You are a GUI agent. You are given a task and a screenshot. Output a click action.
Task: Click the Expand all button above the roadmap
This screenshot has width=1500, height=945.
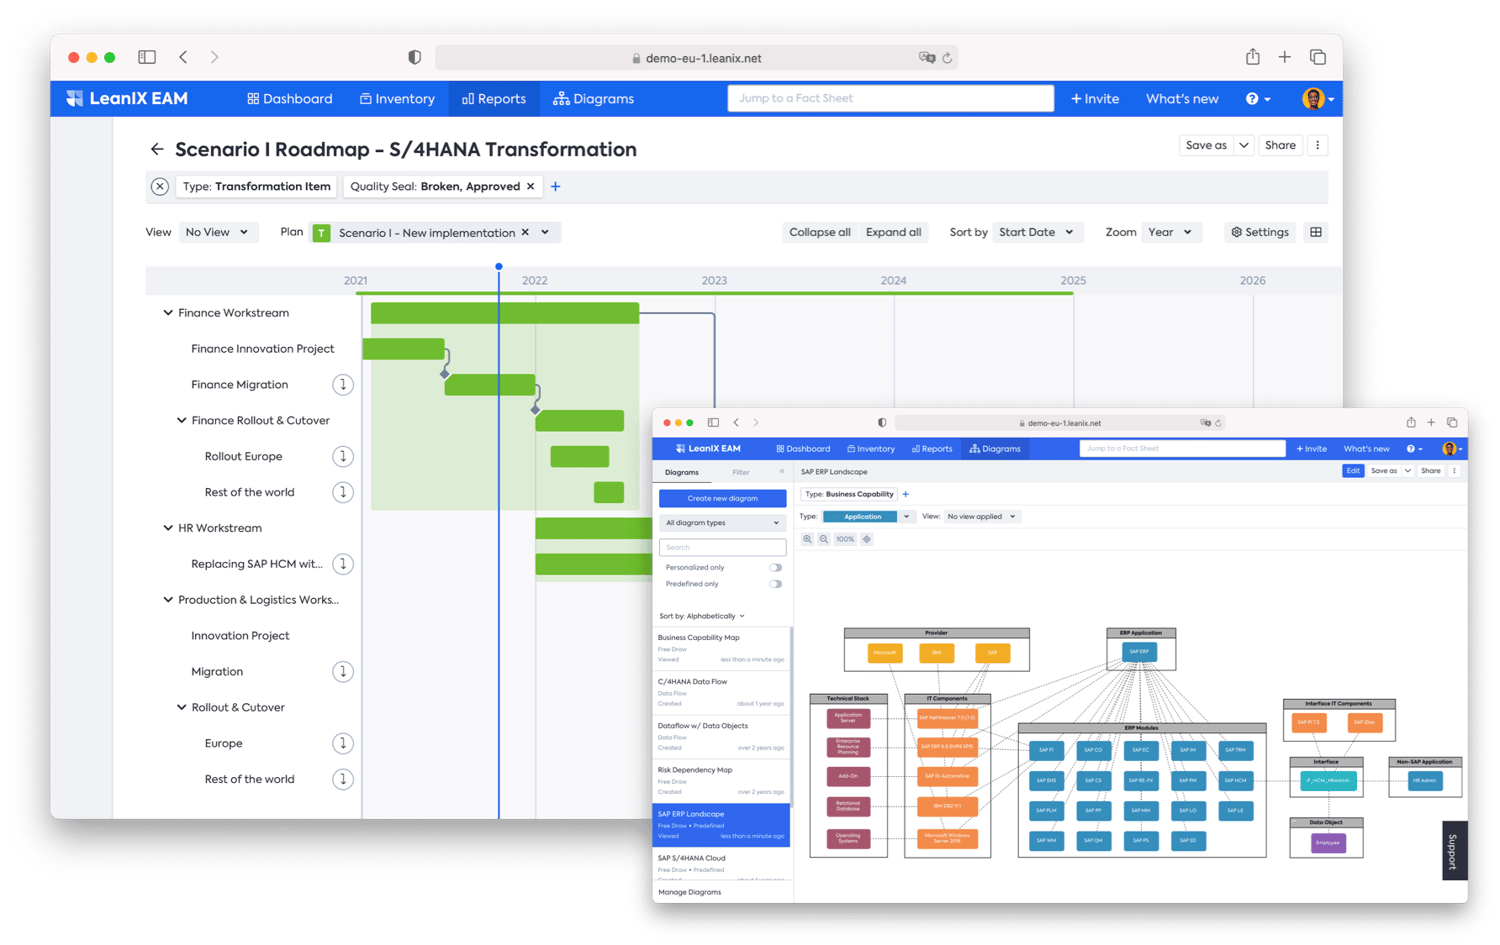click(x=893, y=231)
